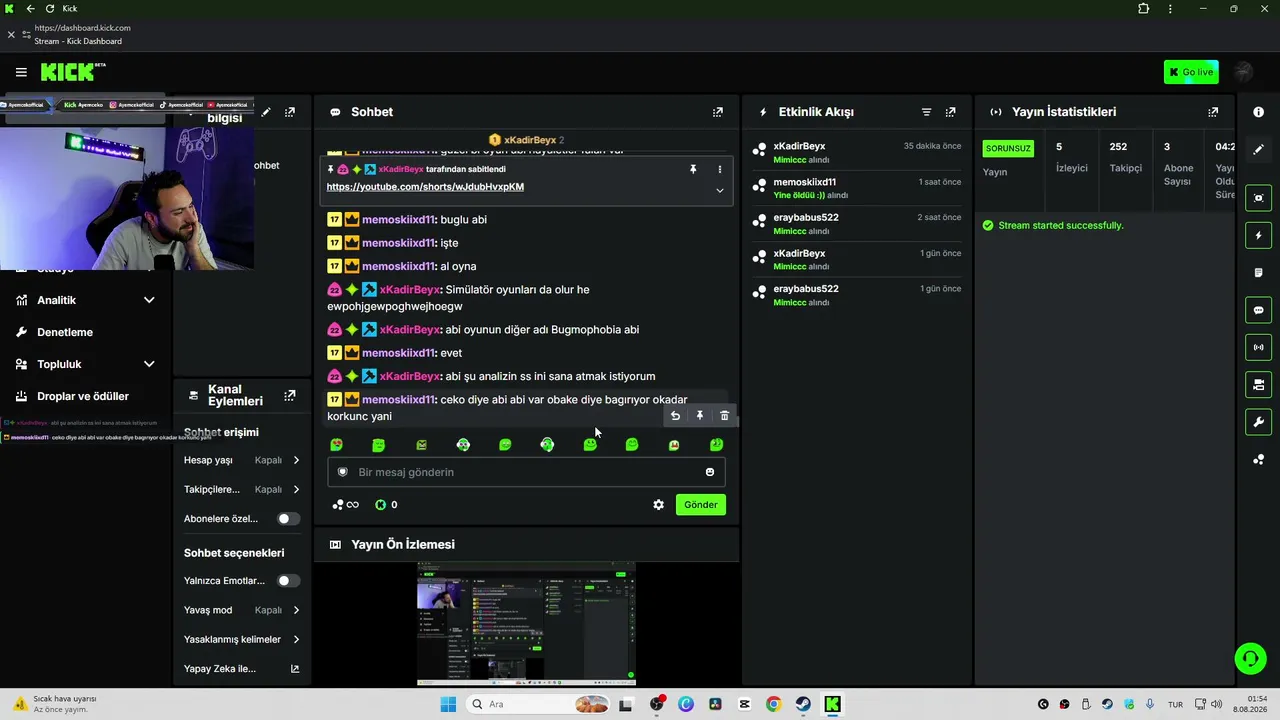Open Takipçilere setting dropdown
Viewport: 1280px width, 720px height.
[242, 489]
